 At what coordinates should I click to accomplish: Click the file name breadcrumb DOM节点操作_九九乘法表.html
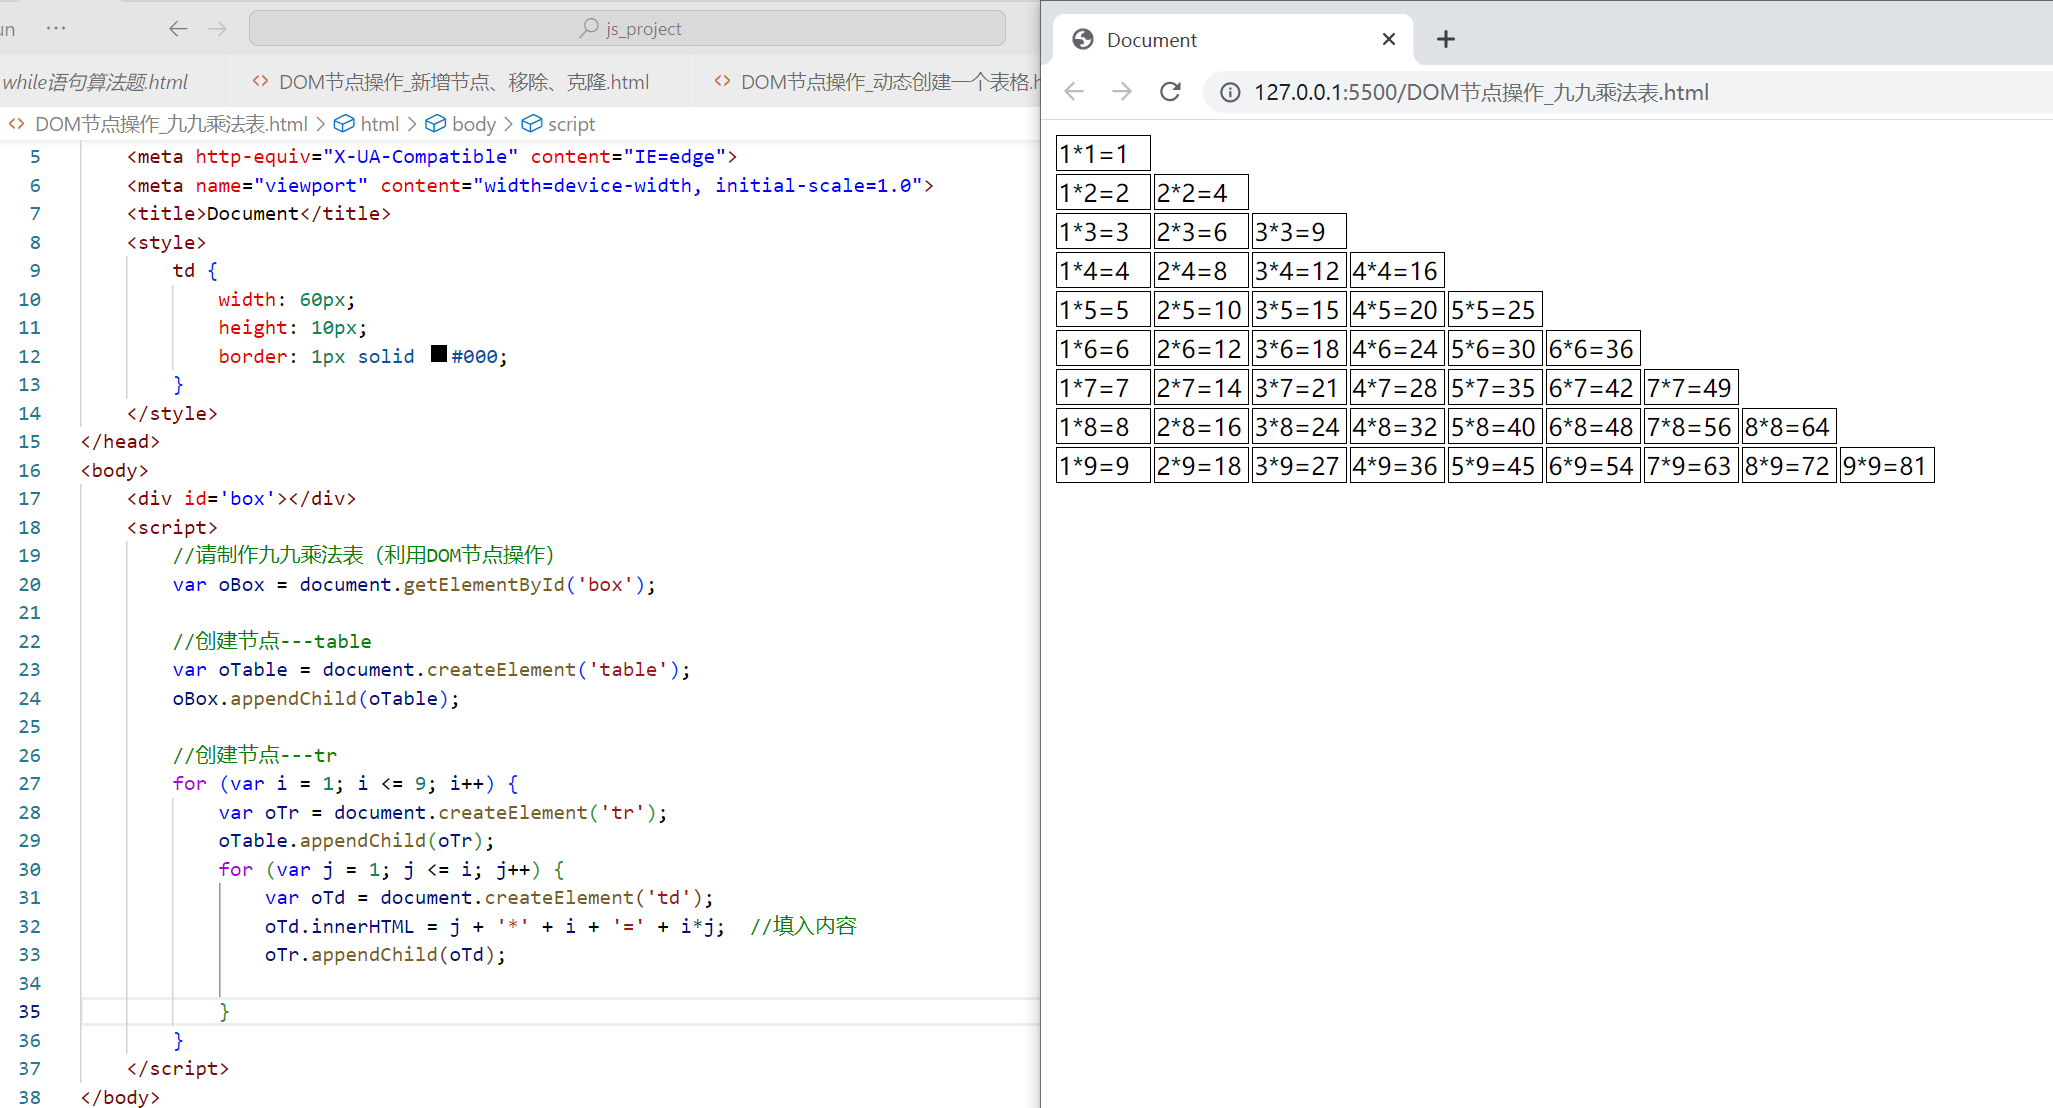click(171, 124)
